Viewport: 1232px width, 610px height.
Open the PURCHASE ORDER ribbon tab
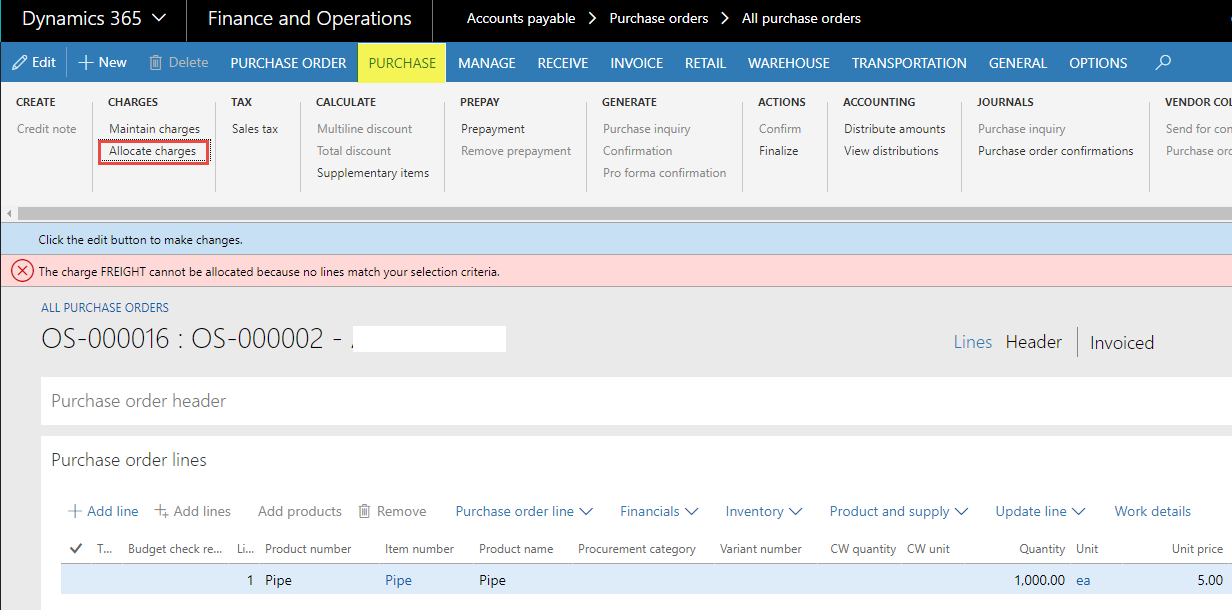point(288,63)
